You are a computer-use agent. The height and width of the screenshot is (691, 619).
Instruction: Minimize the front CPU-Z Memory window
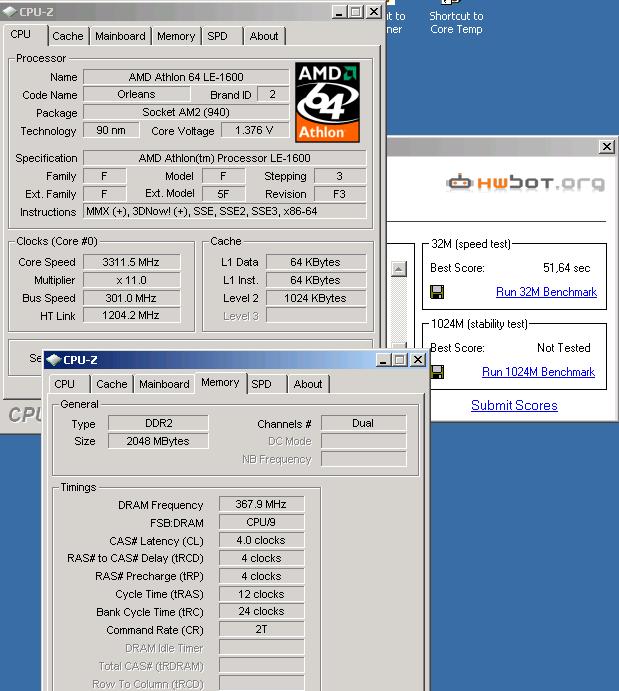pos(383,360)
